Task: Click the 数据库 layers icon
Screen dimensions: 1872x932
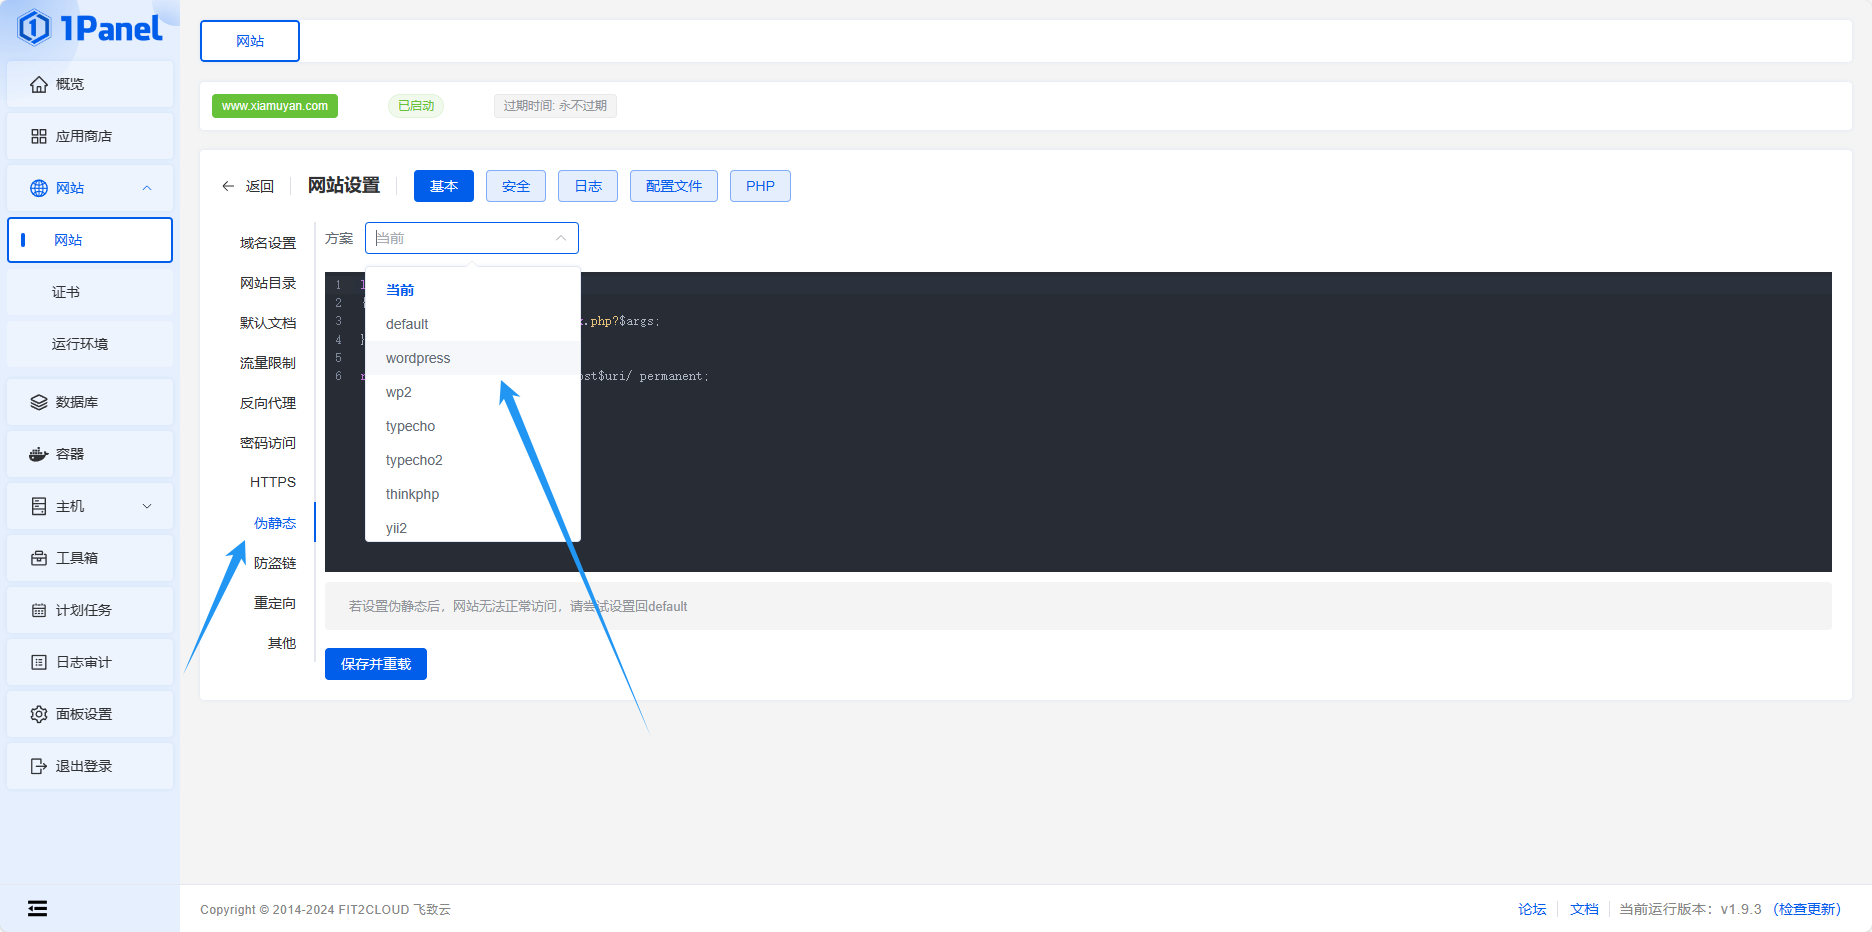Action: click(x=39, y=402)
